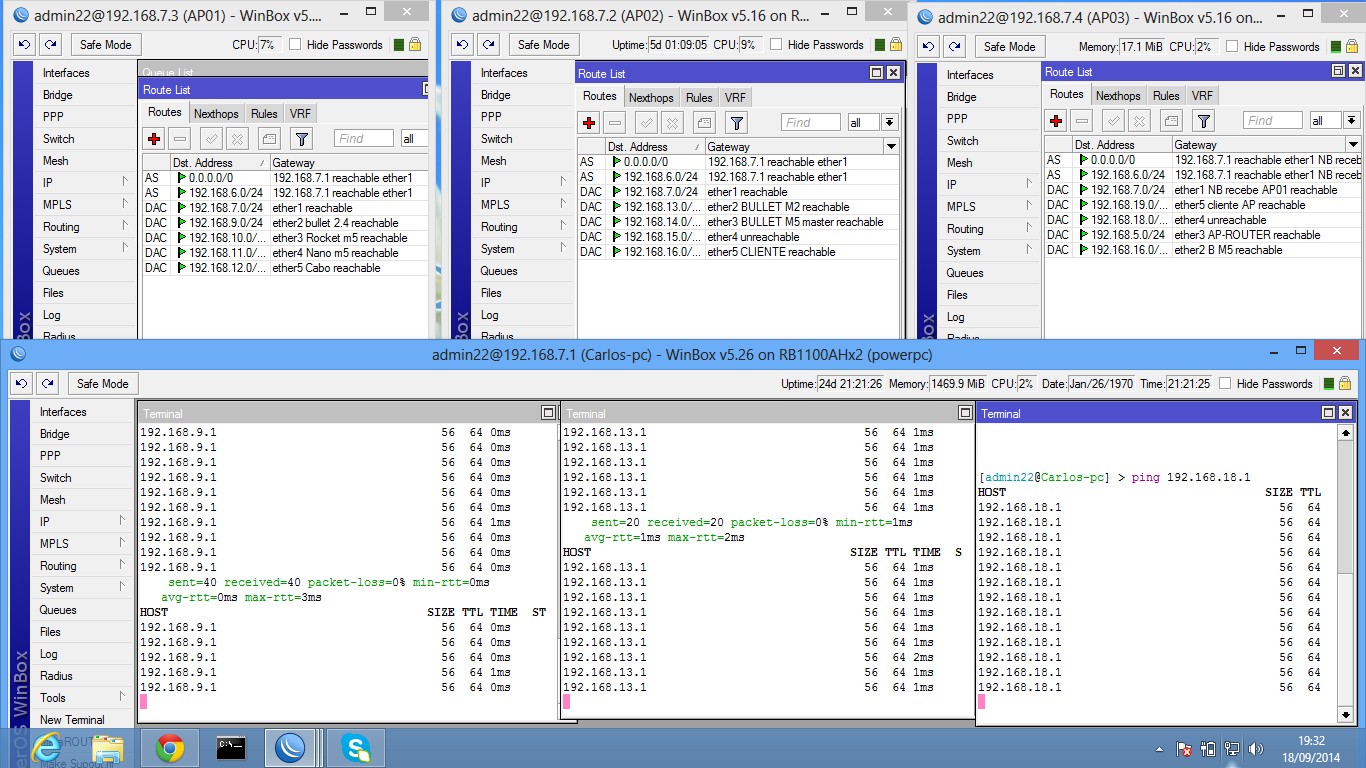Select the VRF tab in AP03 Route List

point(1202,95)
